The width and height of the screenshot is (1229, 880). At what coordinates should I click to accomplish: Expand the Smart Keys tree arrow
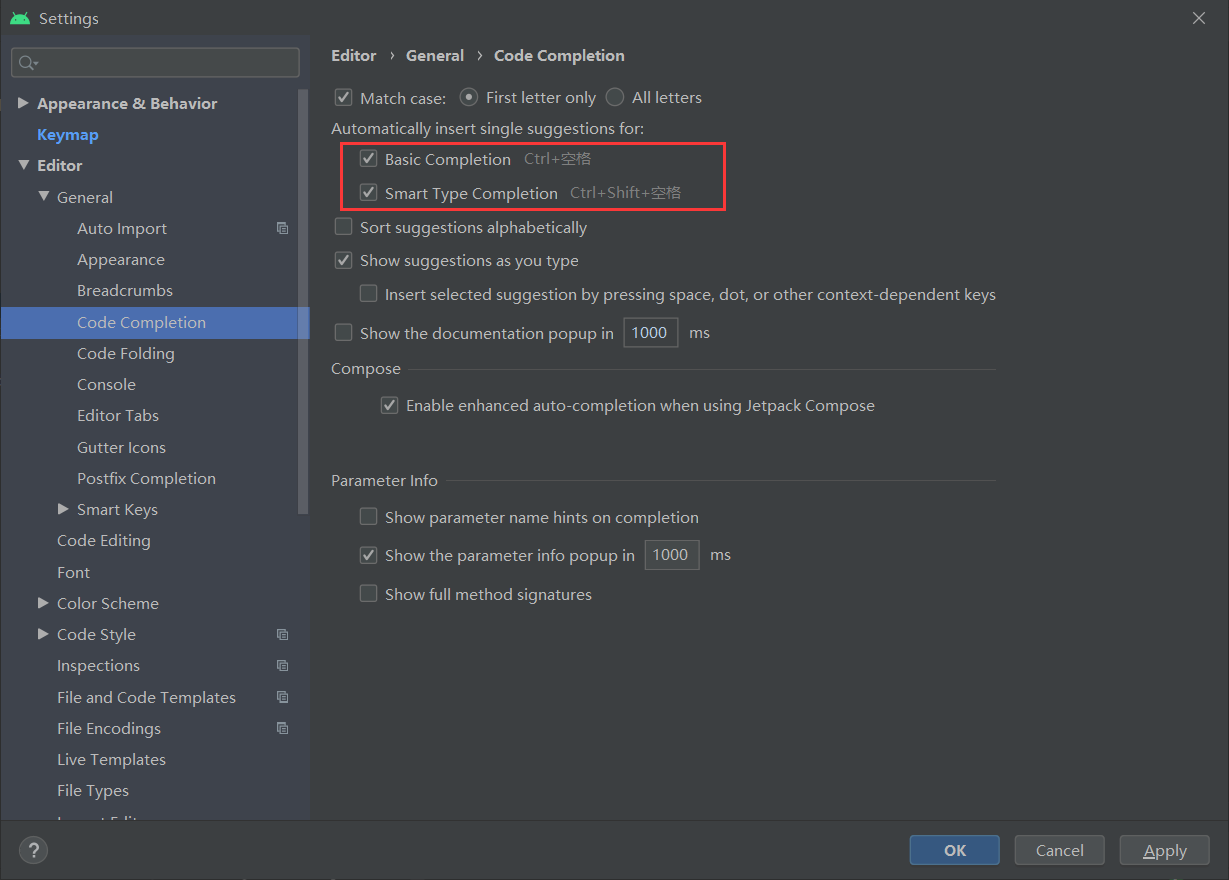point(63,509)
